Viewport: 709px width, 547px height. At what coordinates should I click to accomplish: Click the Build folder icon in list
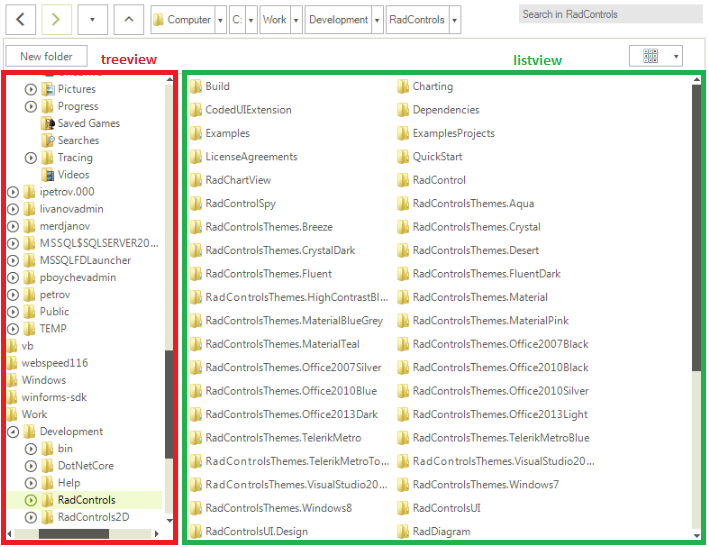pos(196,86)
